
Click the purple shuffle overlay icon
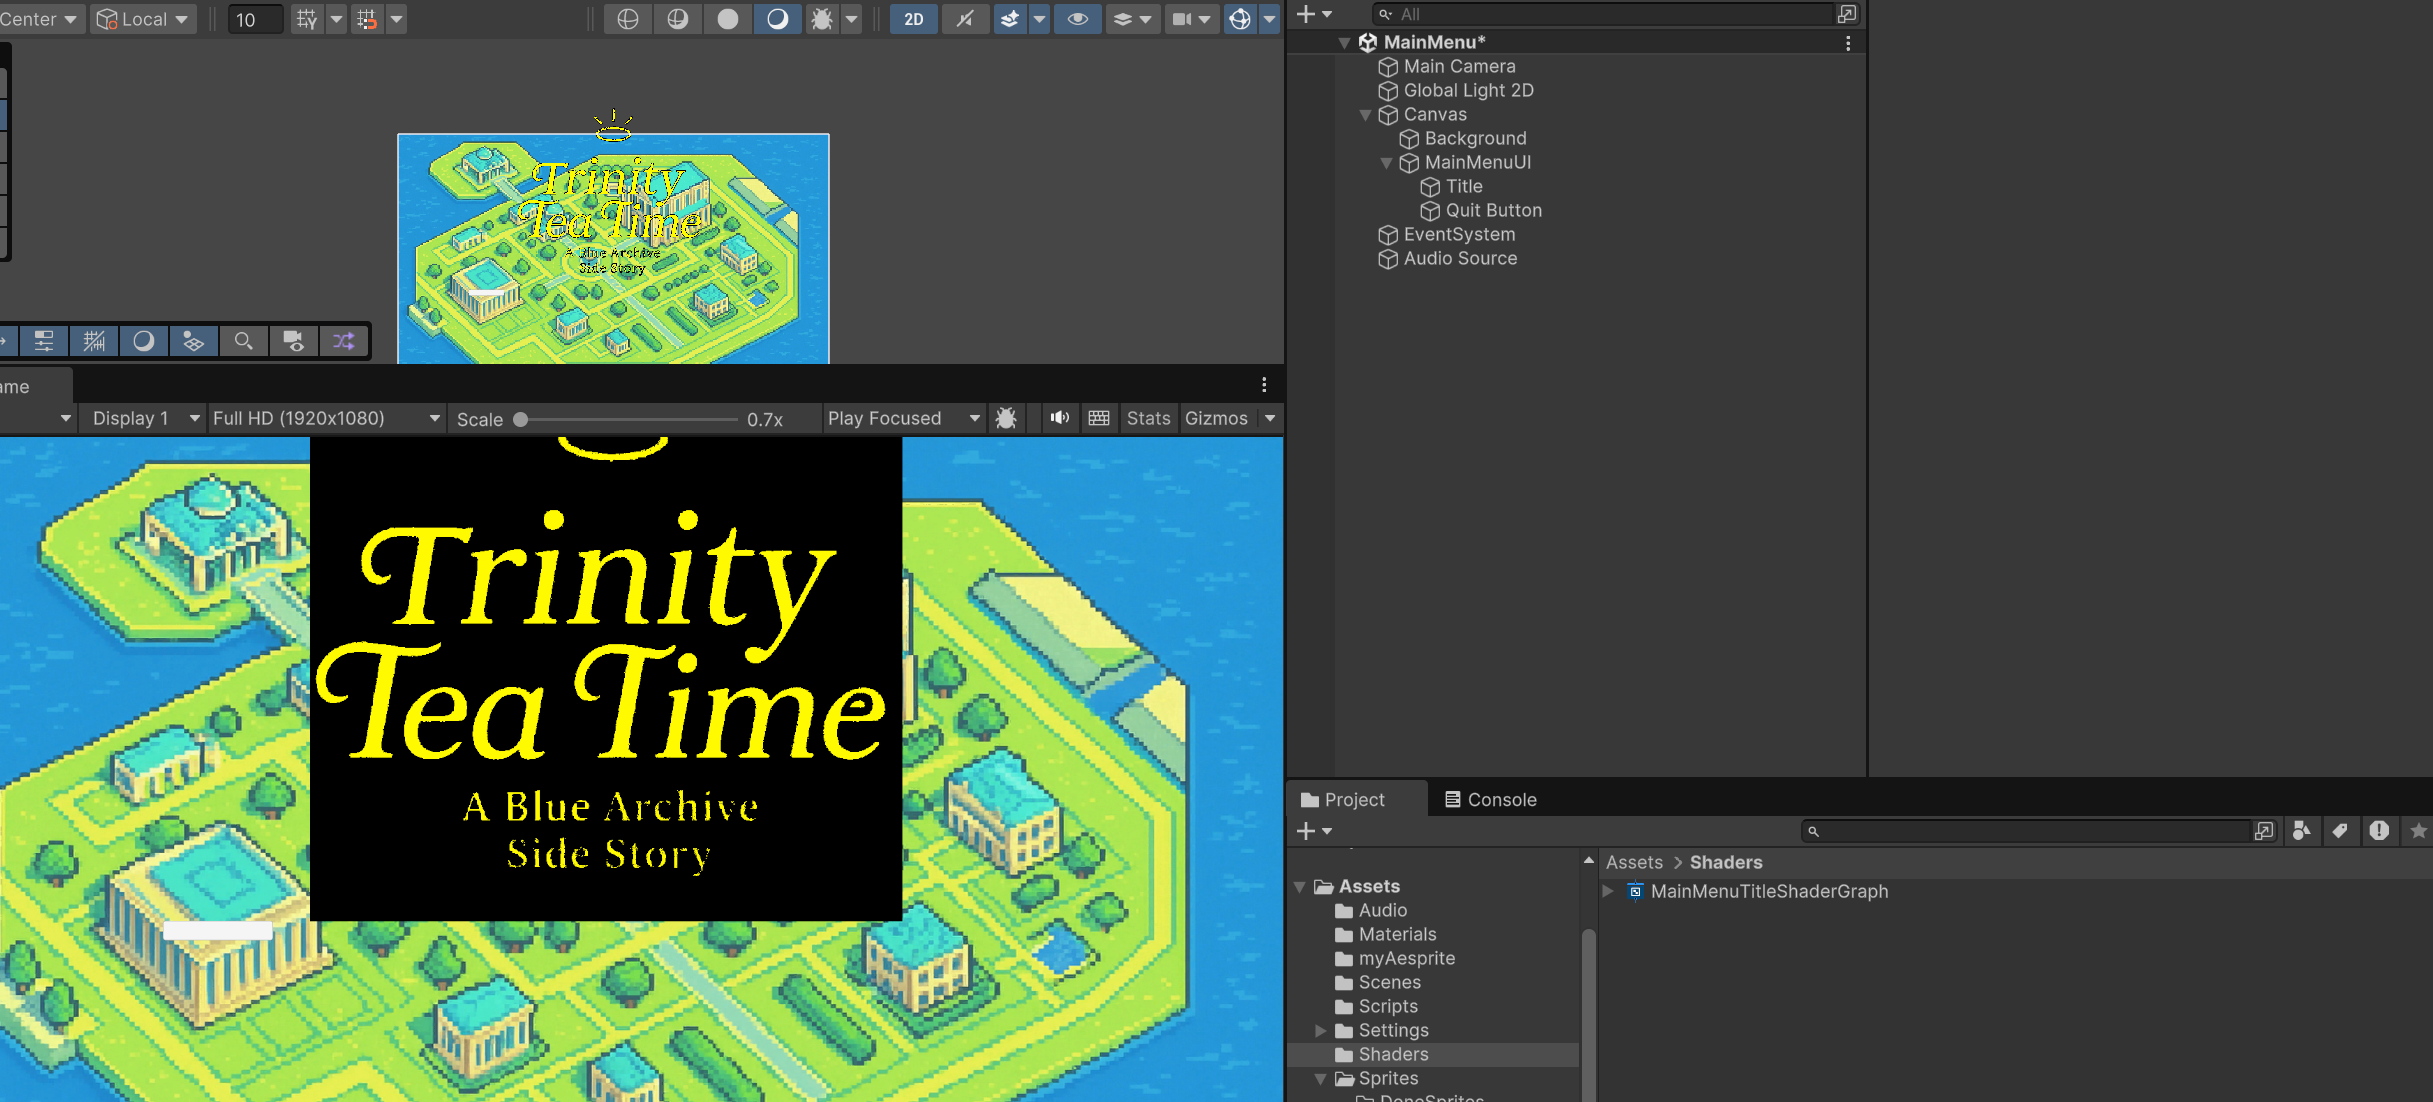tap(343, 341)
